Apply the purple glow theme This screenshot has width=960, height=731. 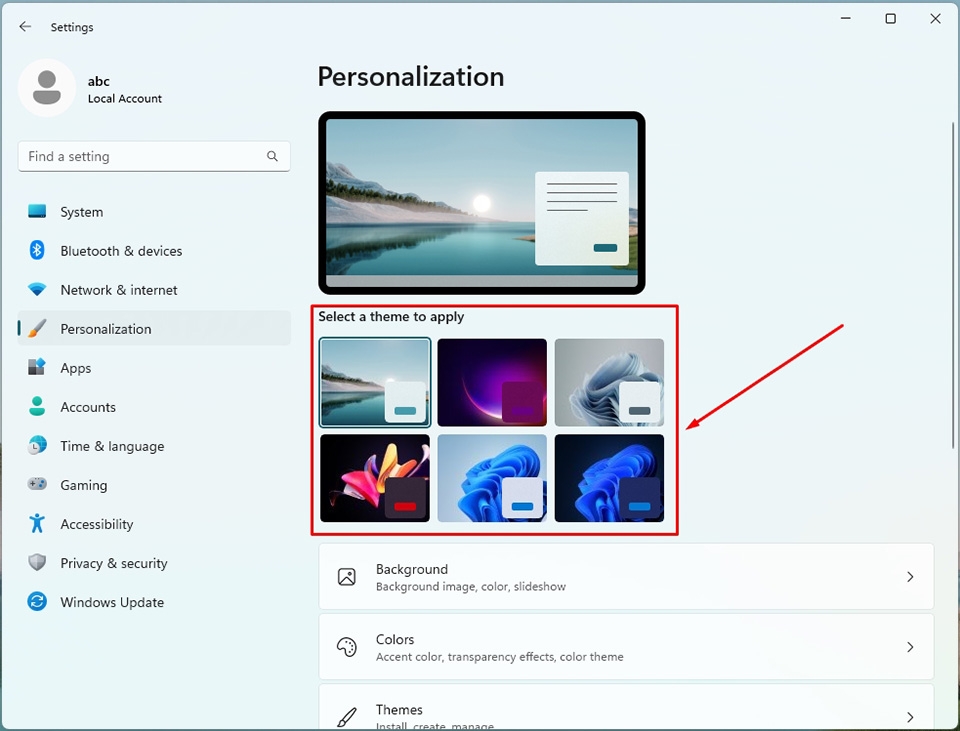(x=492, y=382)
